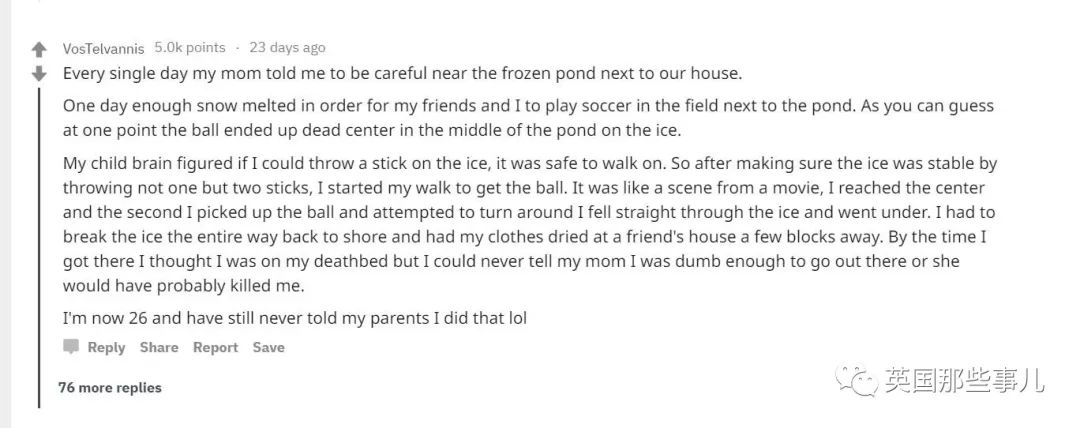Image resolution: width=1080 pixels, height=428 pixels.
Task: Click the 英国那些事儿 watermark text
Action: pos(964,380)
